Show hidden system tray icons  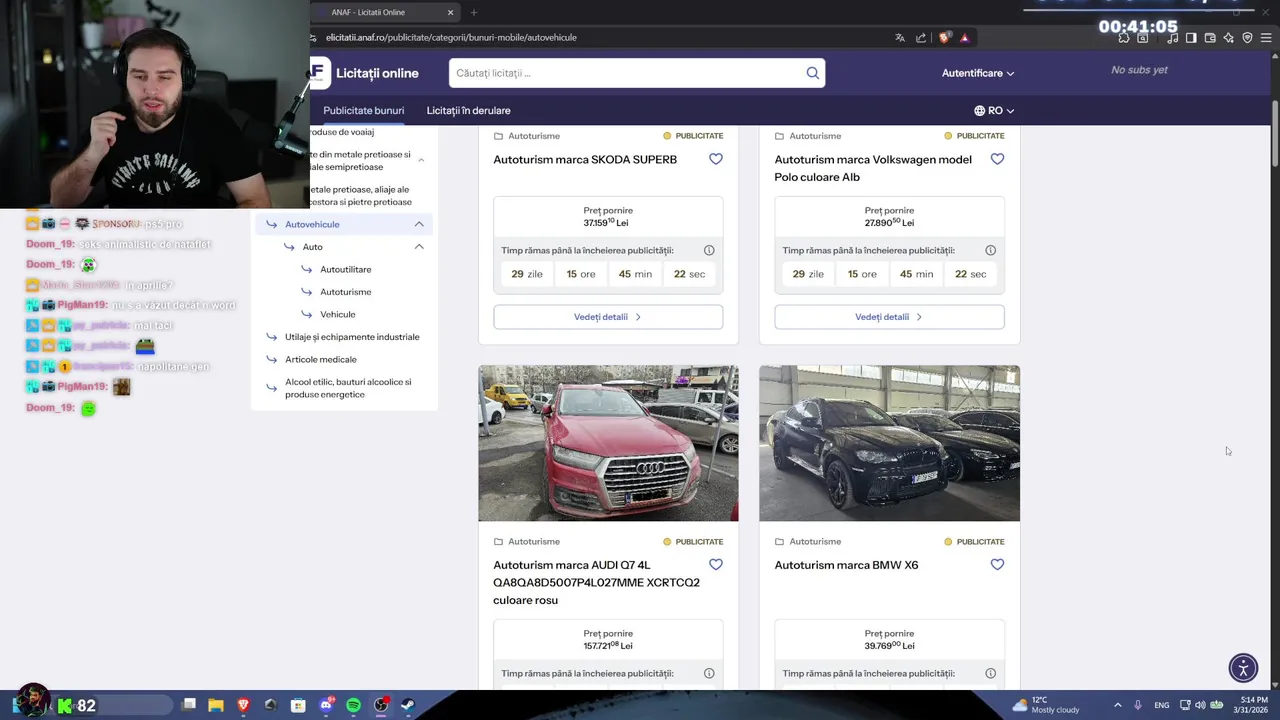pyautogui.click(x=1118, y=705)
